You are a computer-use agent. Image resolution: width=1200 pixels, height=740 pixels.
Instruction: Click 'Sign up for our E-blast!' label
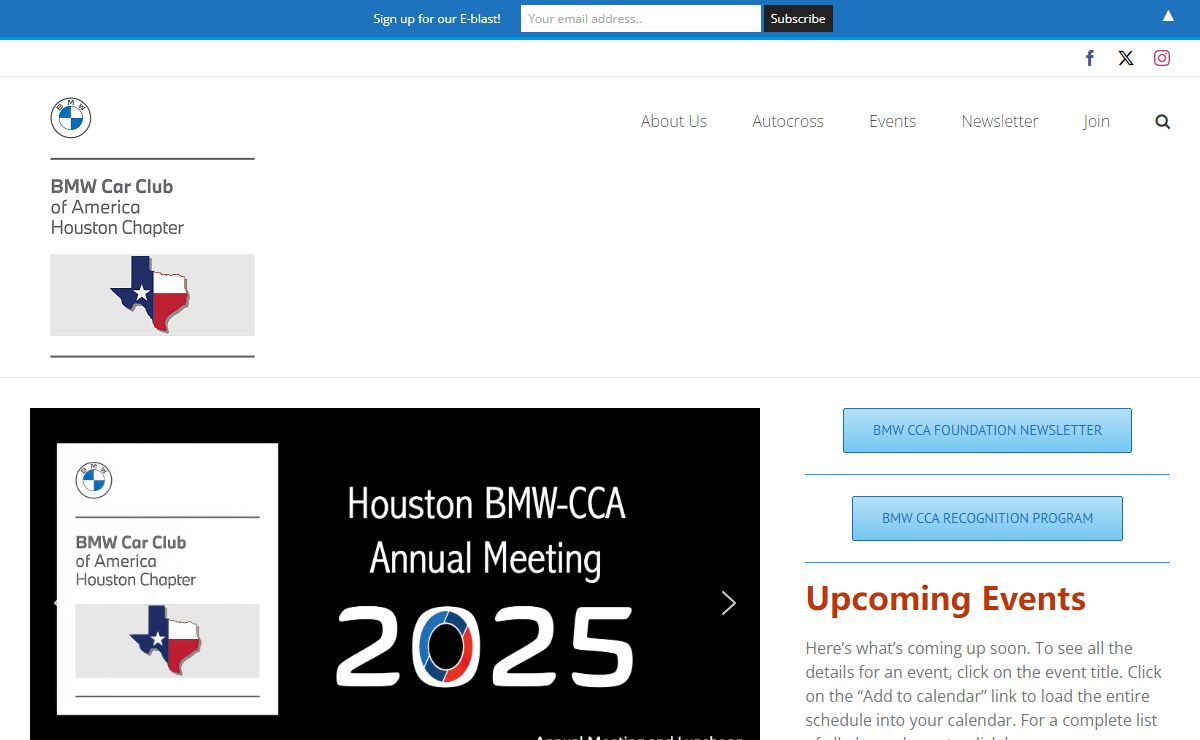[437, 18]
